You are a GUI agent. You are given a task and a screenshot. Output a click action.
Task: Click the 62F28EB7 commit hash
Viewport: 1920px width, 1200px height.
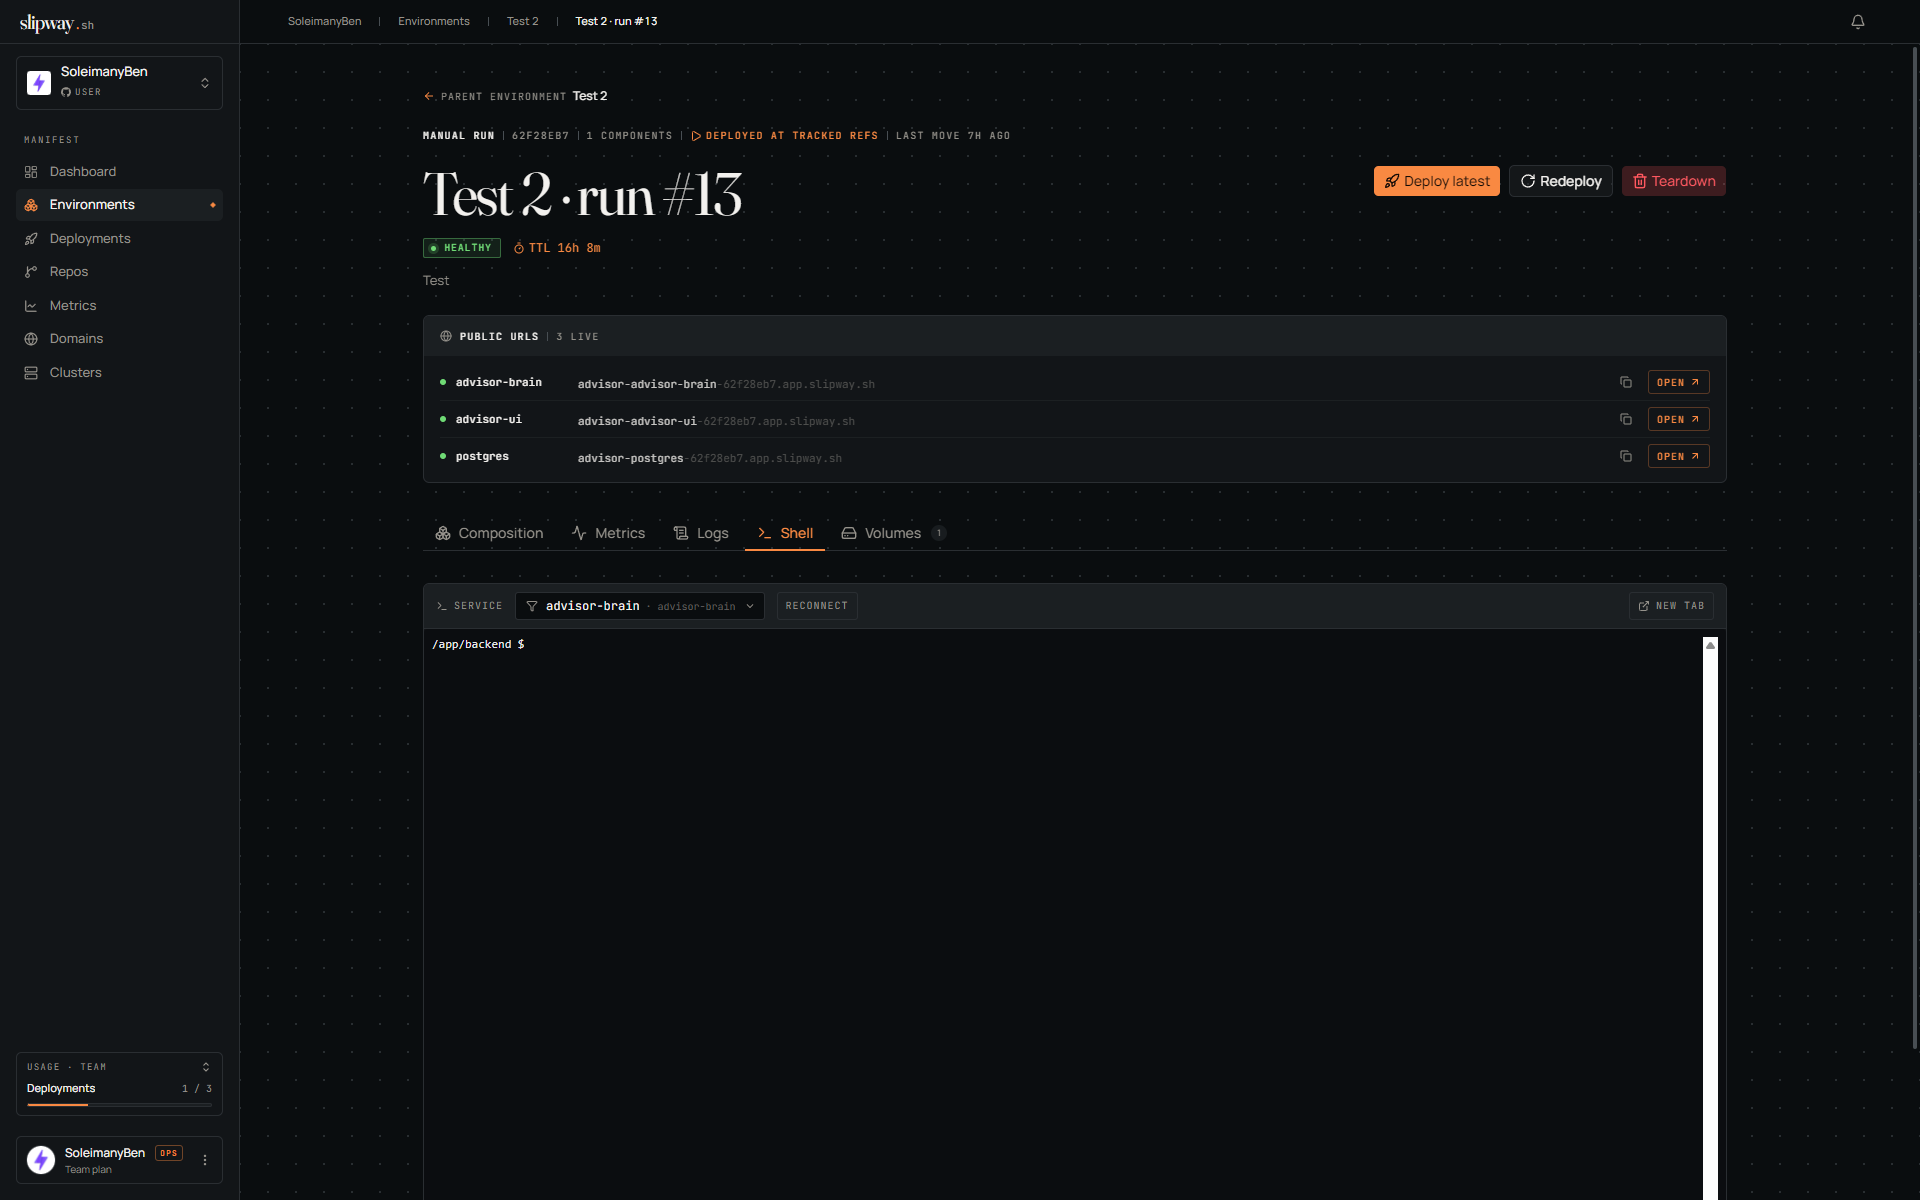(x=540, y=136)
